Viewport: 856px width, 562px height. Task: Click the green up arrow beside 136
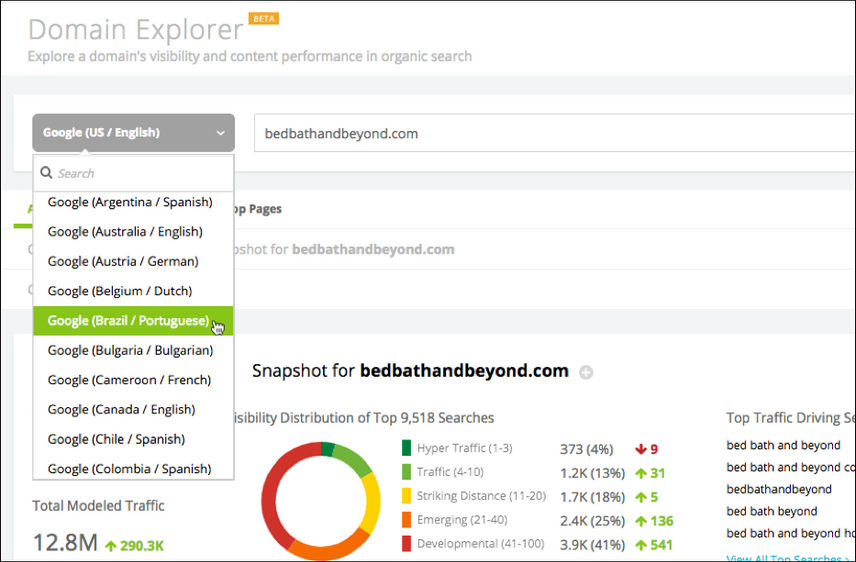tap(641, 522)
